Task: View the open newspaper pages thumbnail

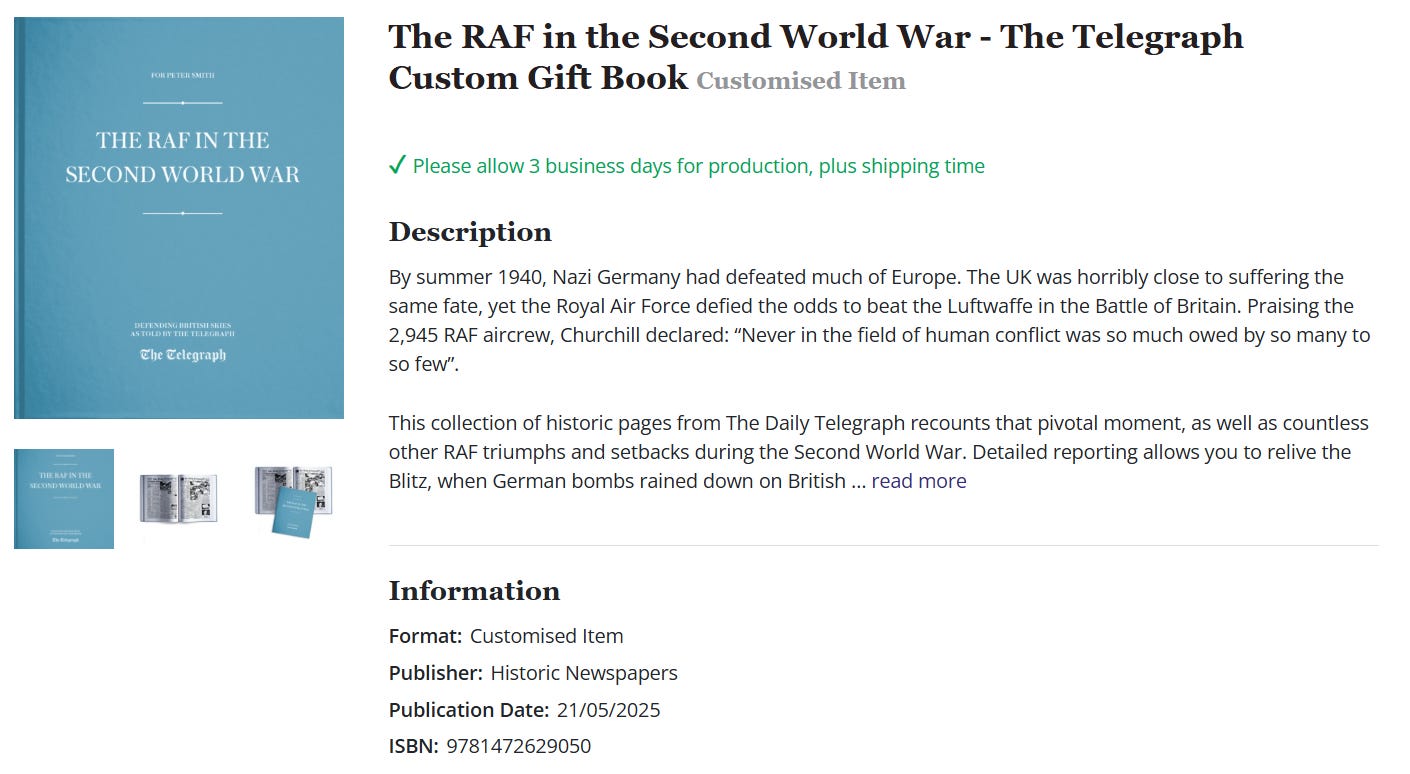Action: pyautogui.click(x=178, y=498)
